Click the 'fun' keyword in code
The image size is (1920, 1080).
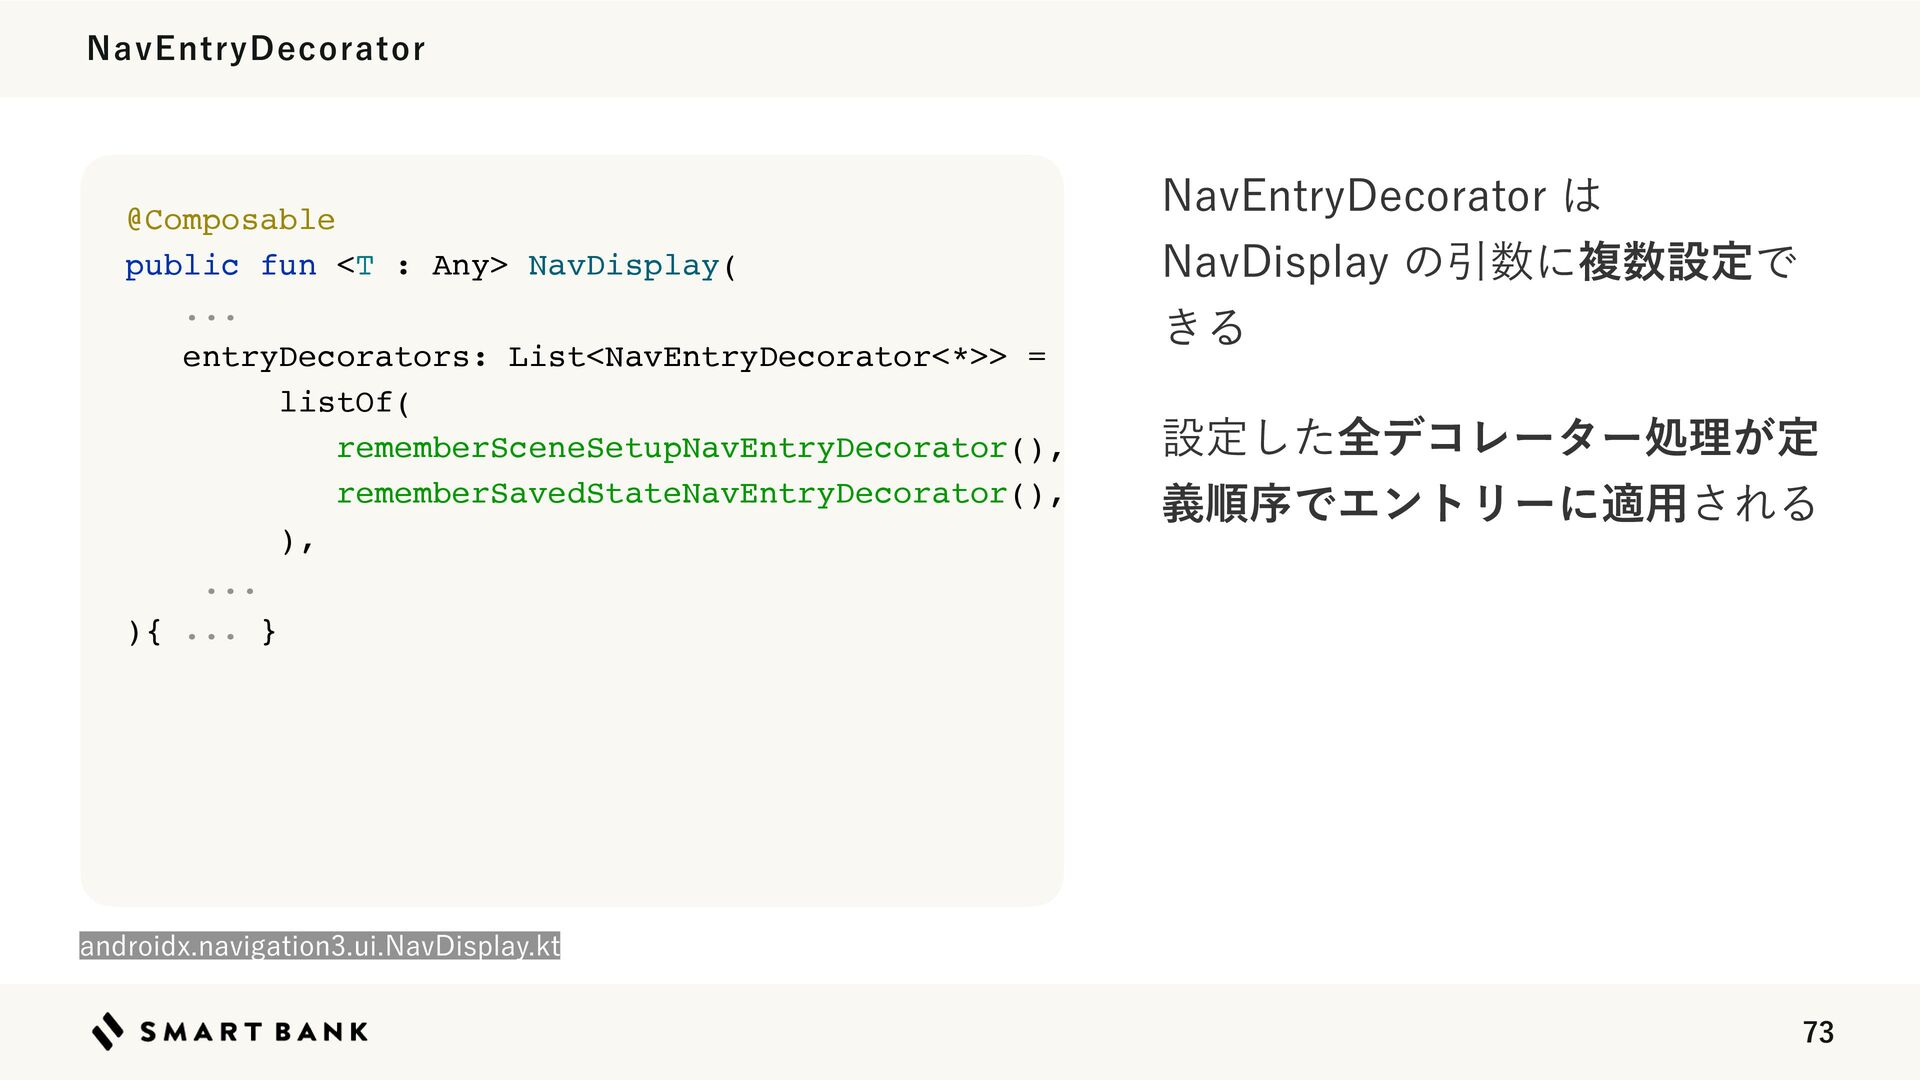tap(288, 265)
